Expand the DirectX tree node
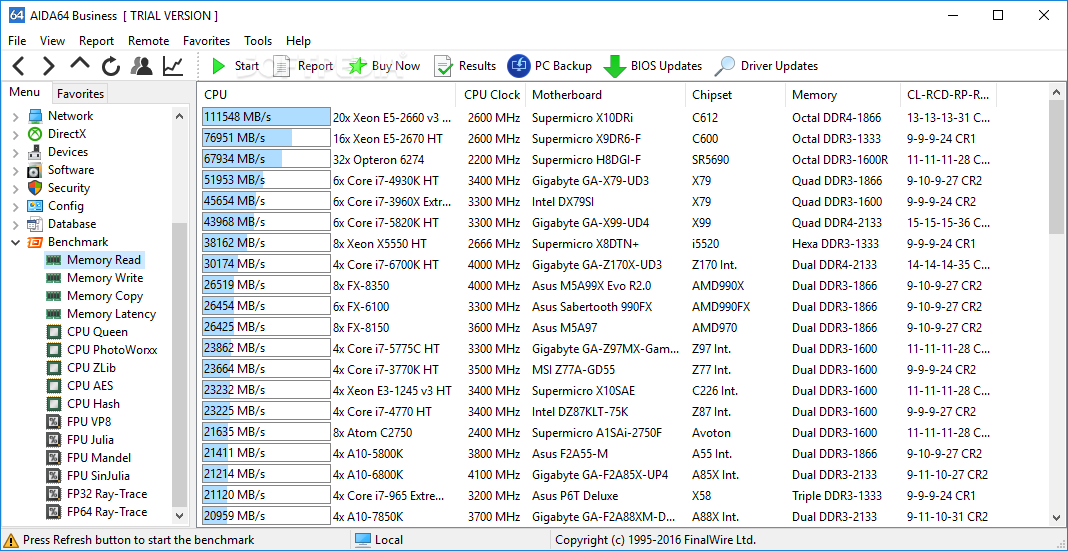 click(x=16, y=134)
